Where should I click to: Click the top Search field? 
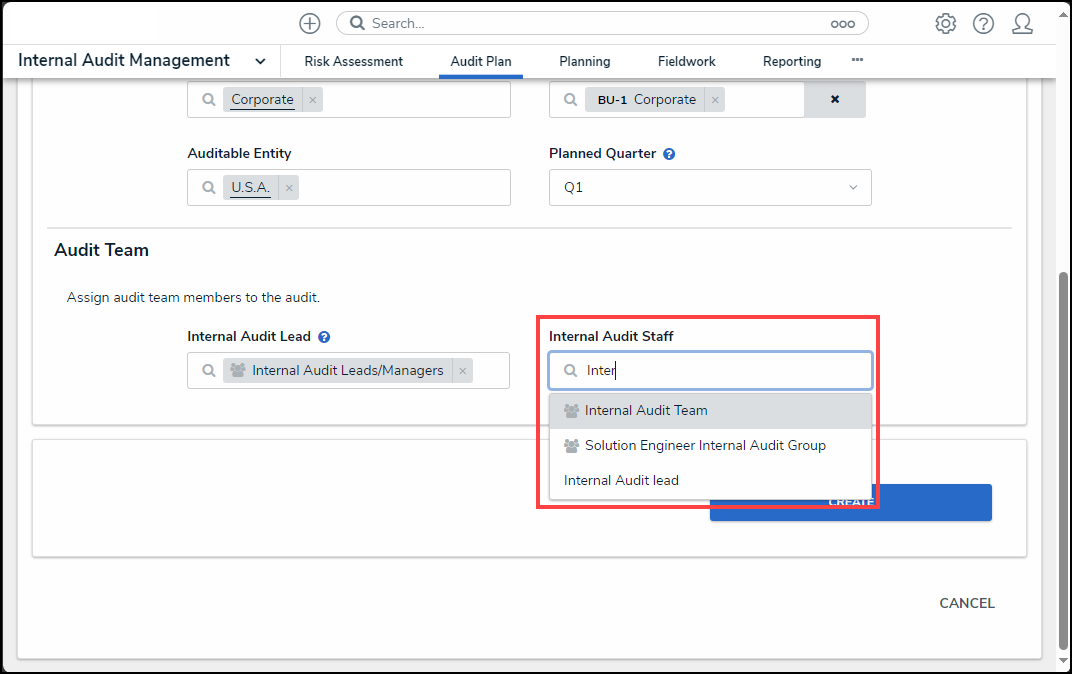[x=600, y=23]
